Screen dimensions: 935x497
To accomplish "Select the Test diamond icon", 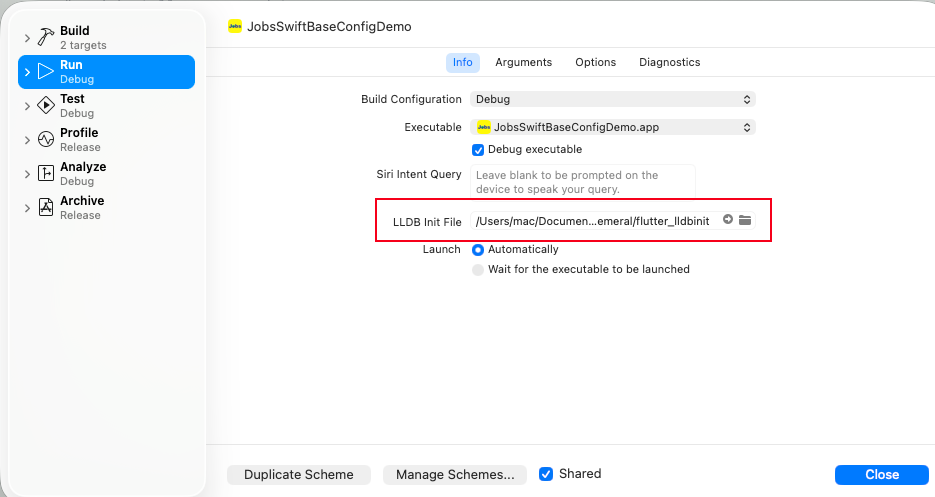I will 46,105.
